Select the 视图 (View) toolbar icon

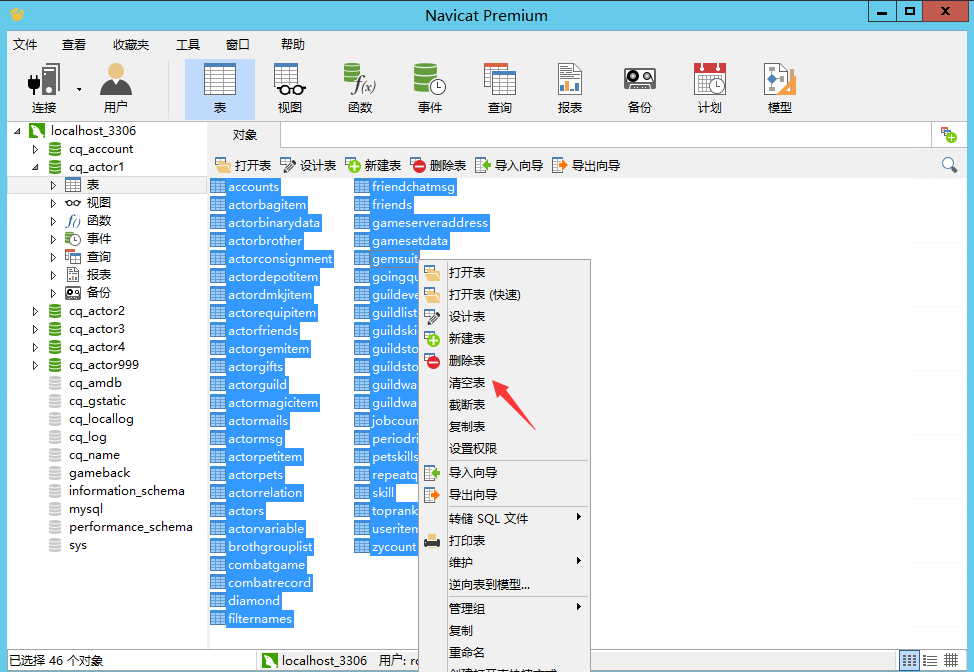coord(289,88)
